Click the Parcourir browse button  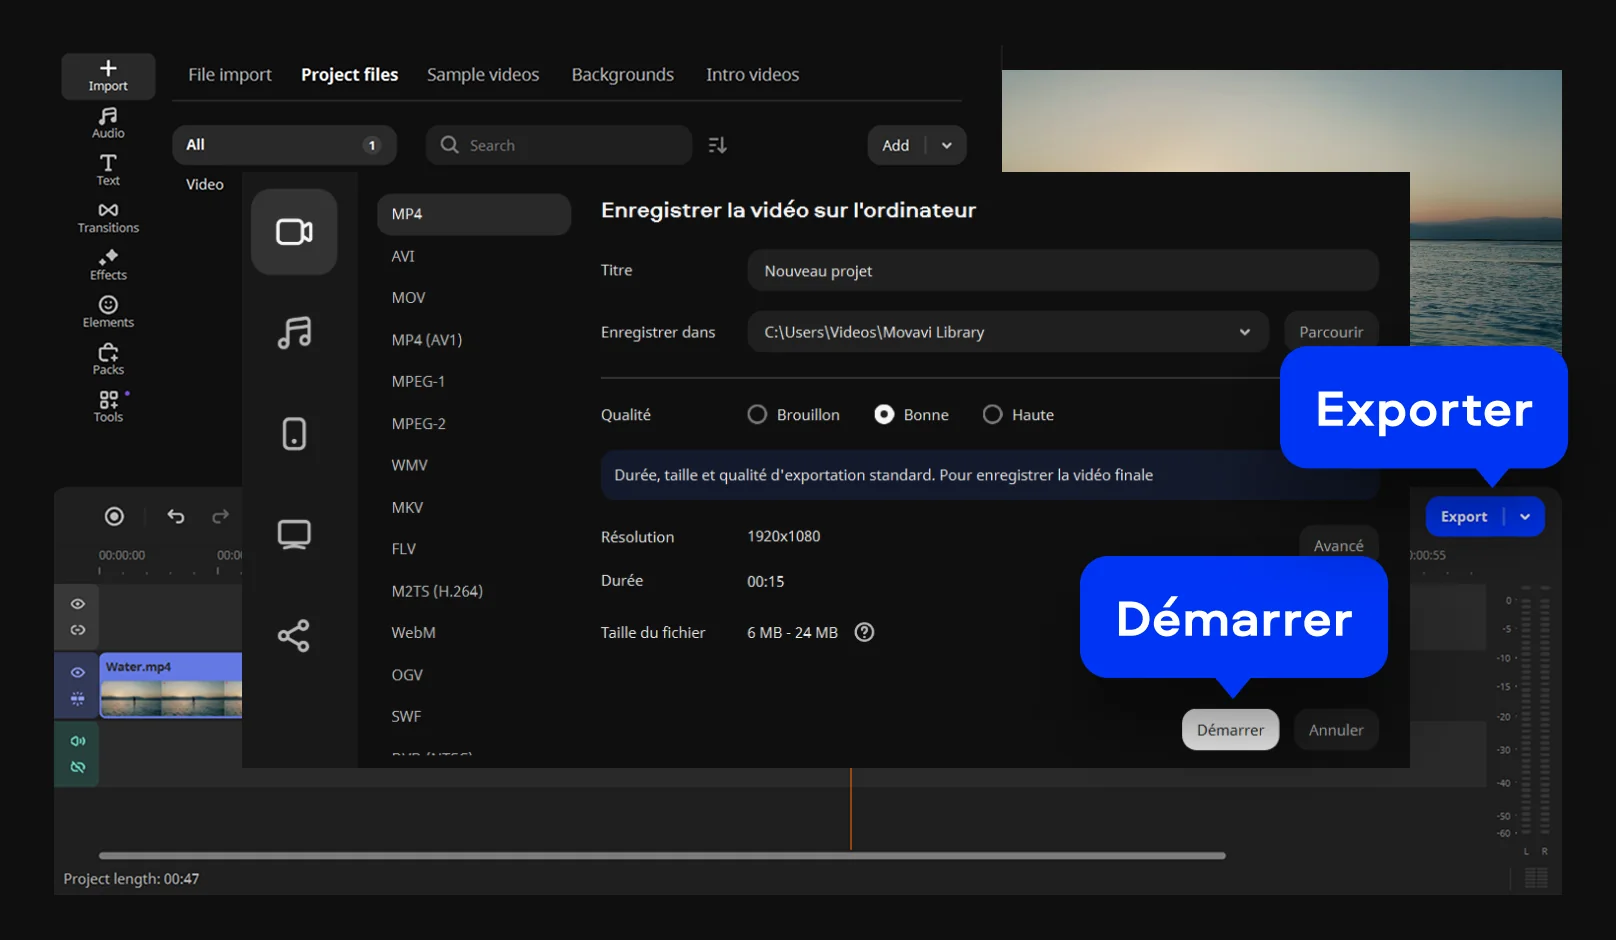pyautogui.click(x=1330, y=332)
